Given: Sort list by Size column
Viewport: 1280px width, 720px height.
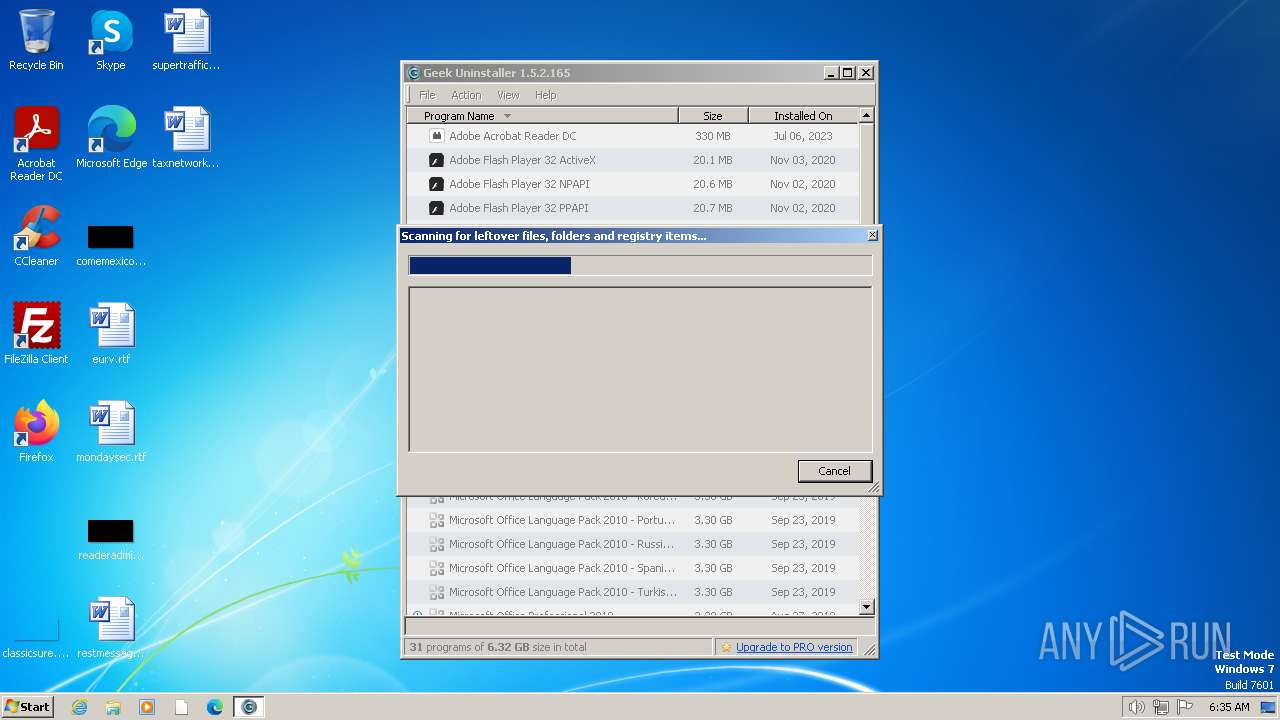Looking at the screenshot, I should click(713, 116).
